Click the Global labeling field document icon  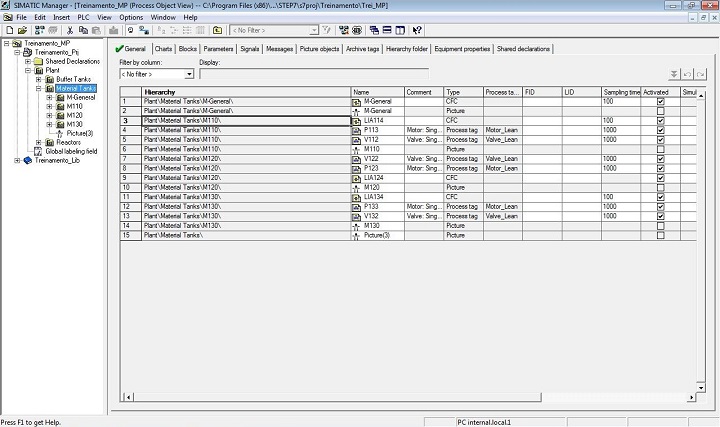point(38,152)
